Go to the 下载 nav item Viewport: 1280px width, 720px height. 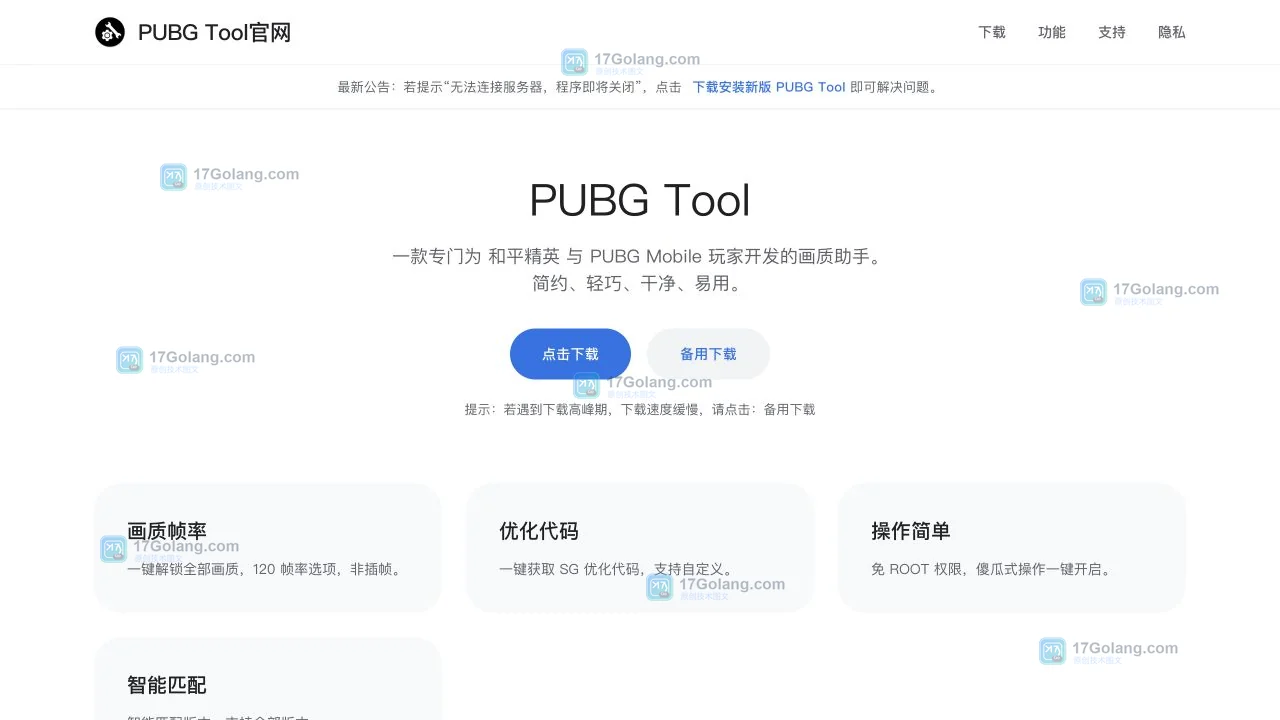pos(992,32)
